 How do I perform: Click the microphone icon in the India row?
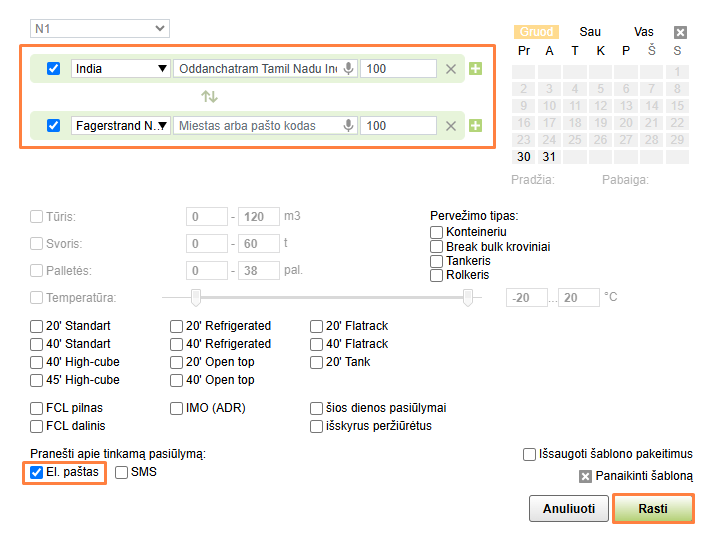[349, 69]
